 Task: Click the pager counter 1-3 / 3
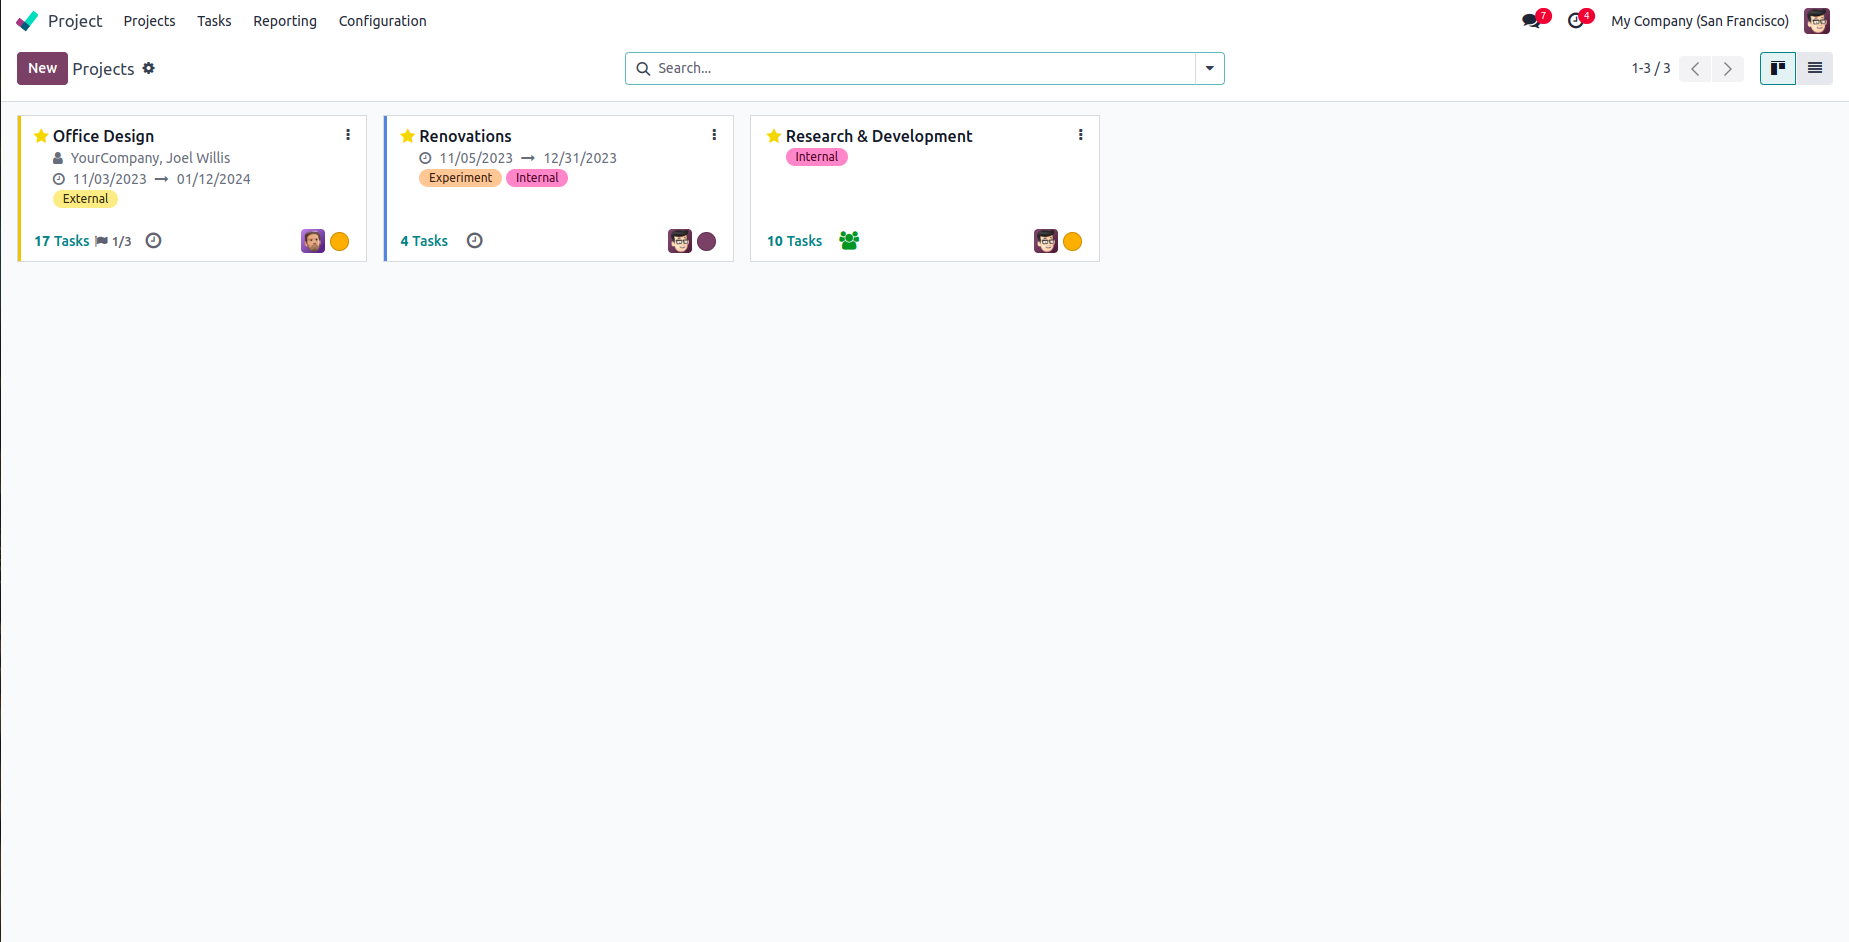tap(1651, 68)
